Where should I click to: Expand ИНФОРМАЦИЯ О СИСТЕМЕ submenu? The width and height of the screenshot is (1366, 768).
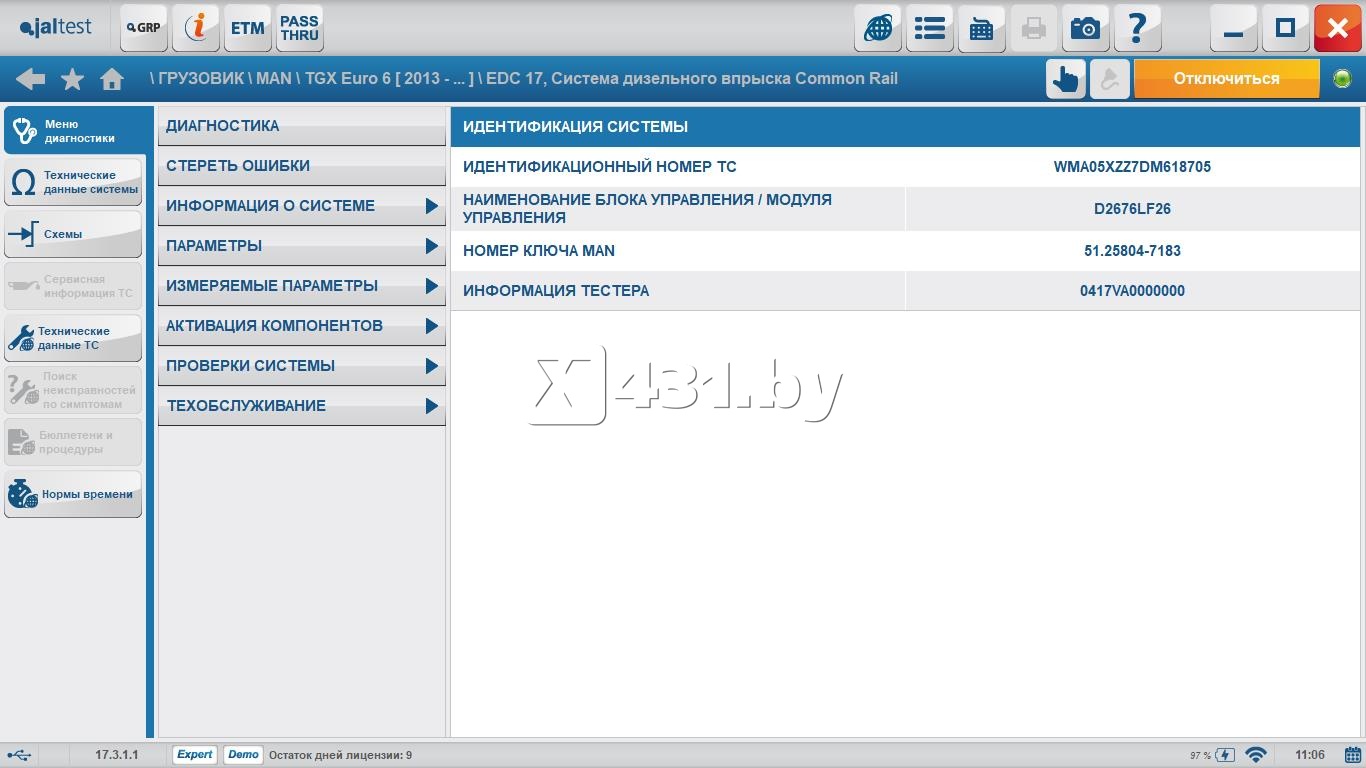[301, 206]
